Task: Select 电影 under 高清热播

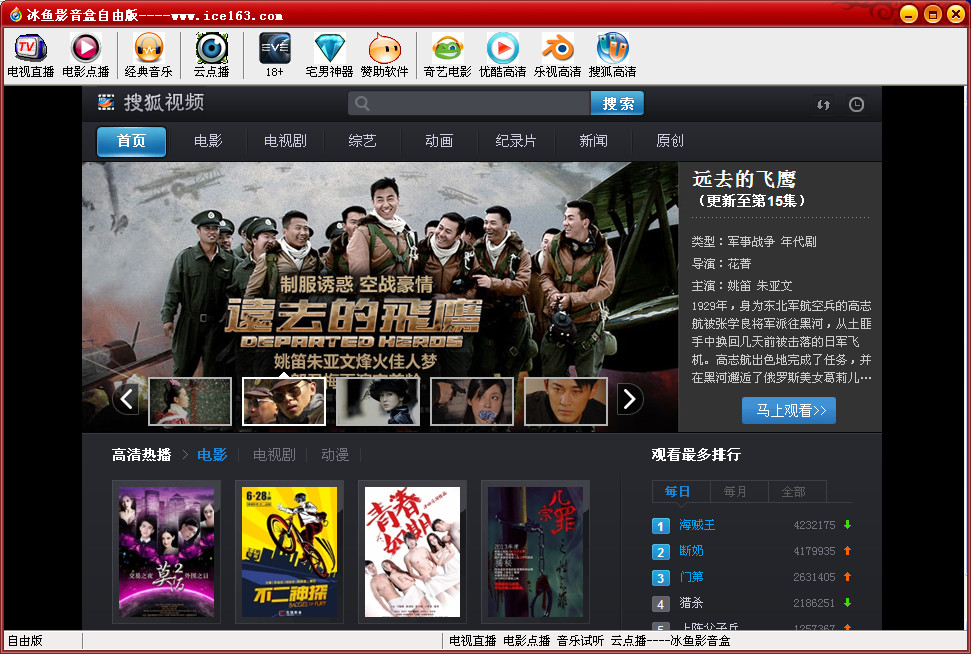Action: point(212,455)
